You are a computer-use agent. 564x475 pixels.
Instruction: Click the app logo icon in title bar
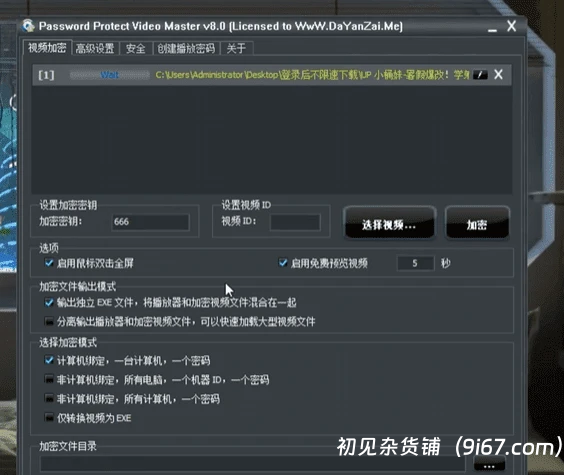tap(28, 26)
